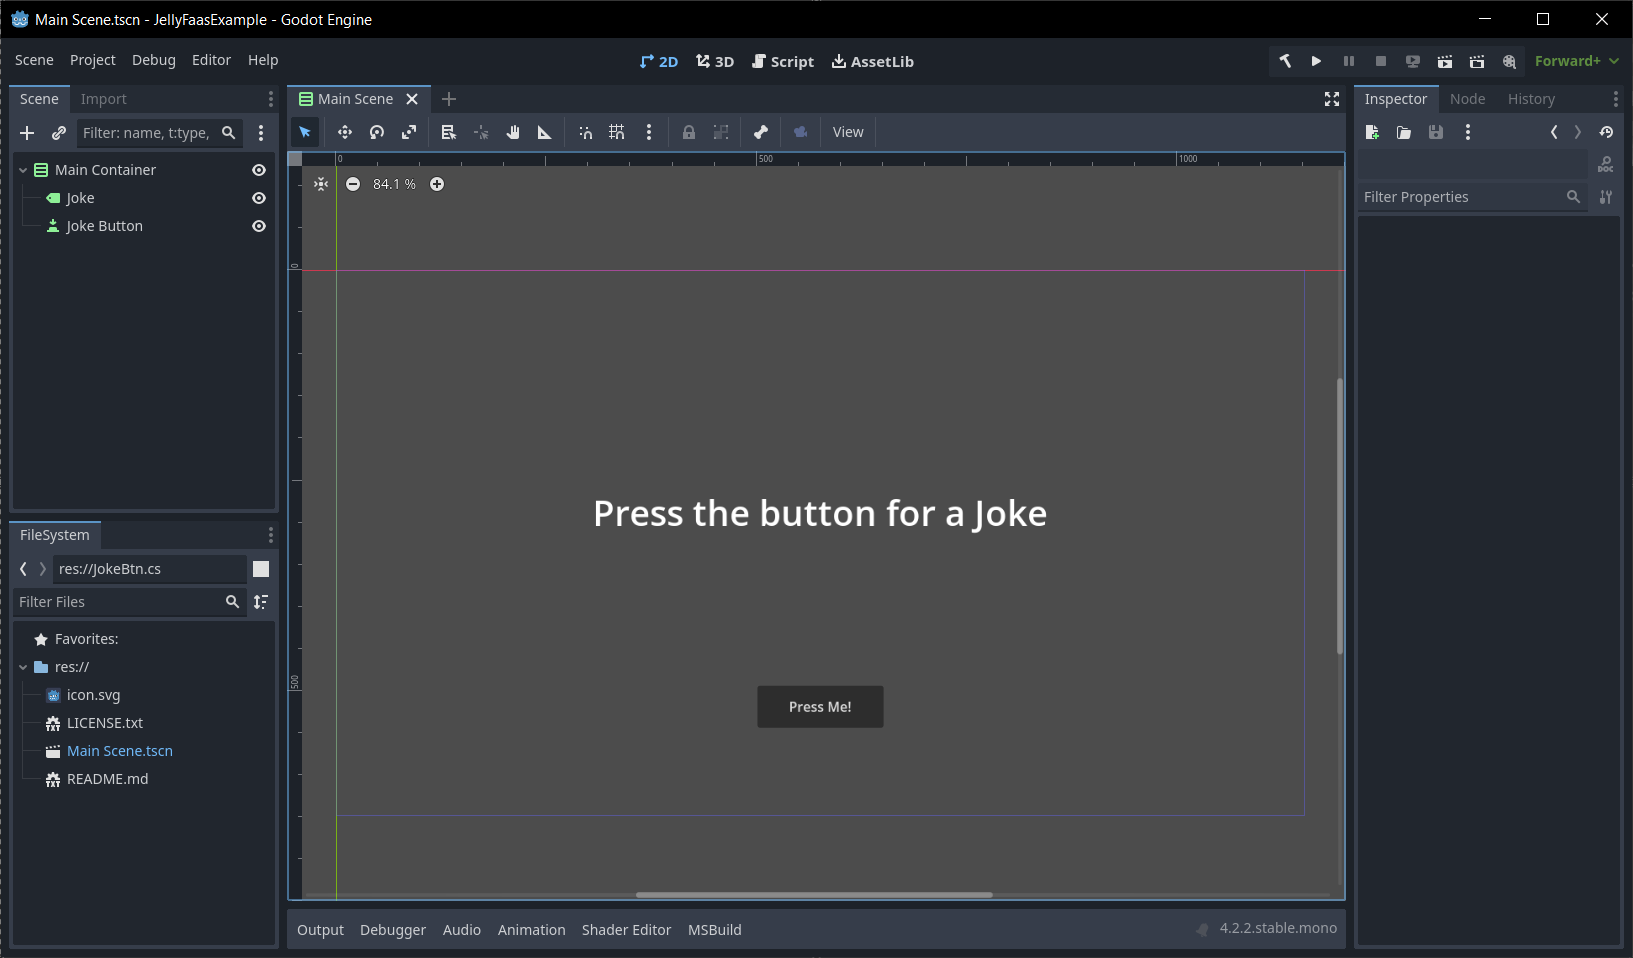Open snapping options three-dot menu
The image size is (1633, 958).
click(649, 132)
